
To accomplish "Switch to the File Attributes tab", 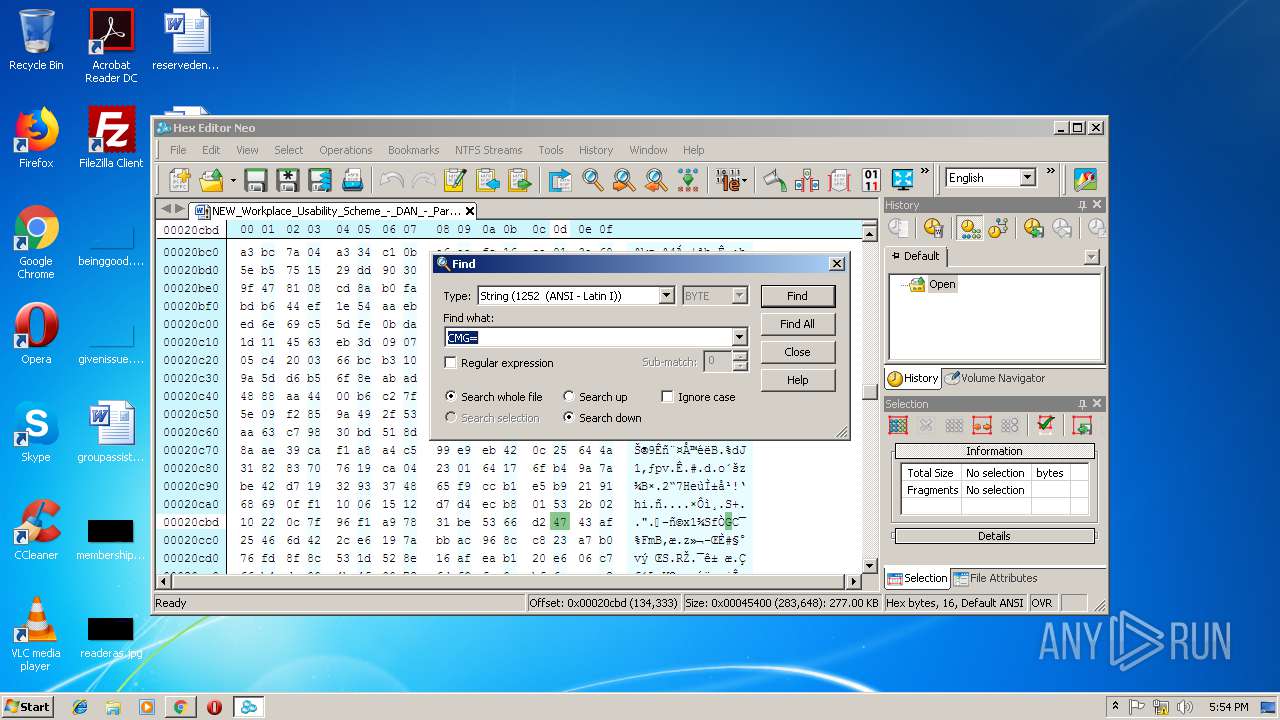I will (995, 578).
